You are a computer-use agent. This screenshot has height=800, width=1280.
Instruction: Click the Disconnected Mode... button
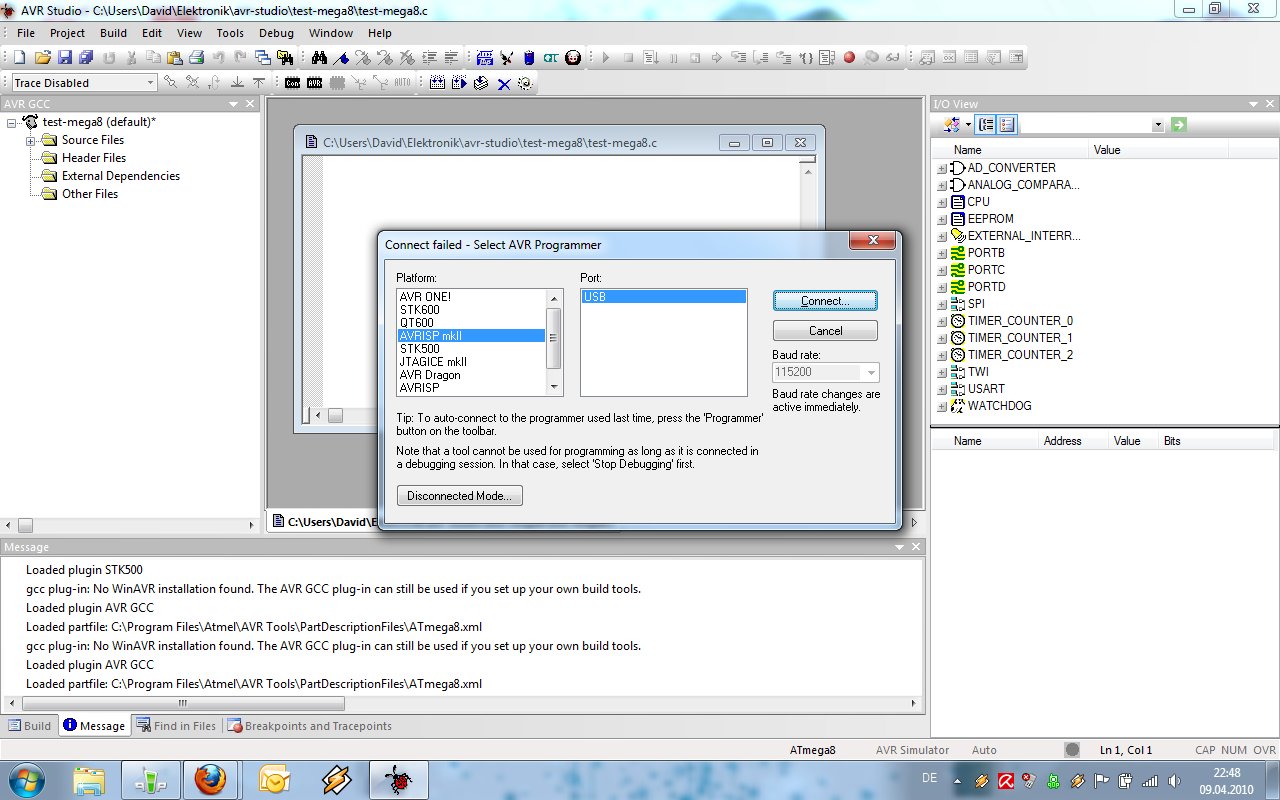coord(459,496)
